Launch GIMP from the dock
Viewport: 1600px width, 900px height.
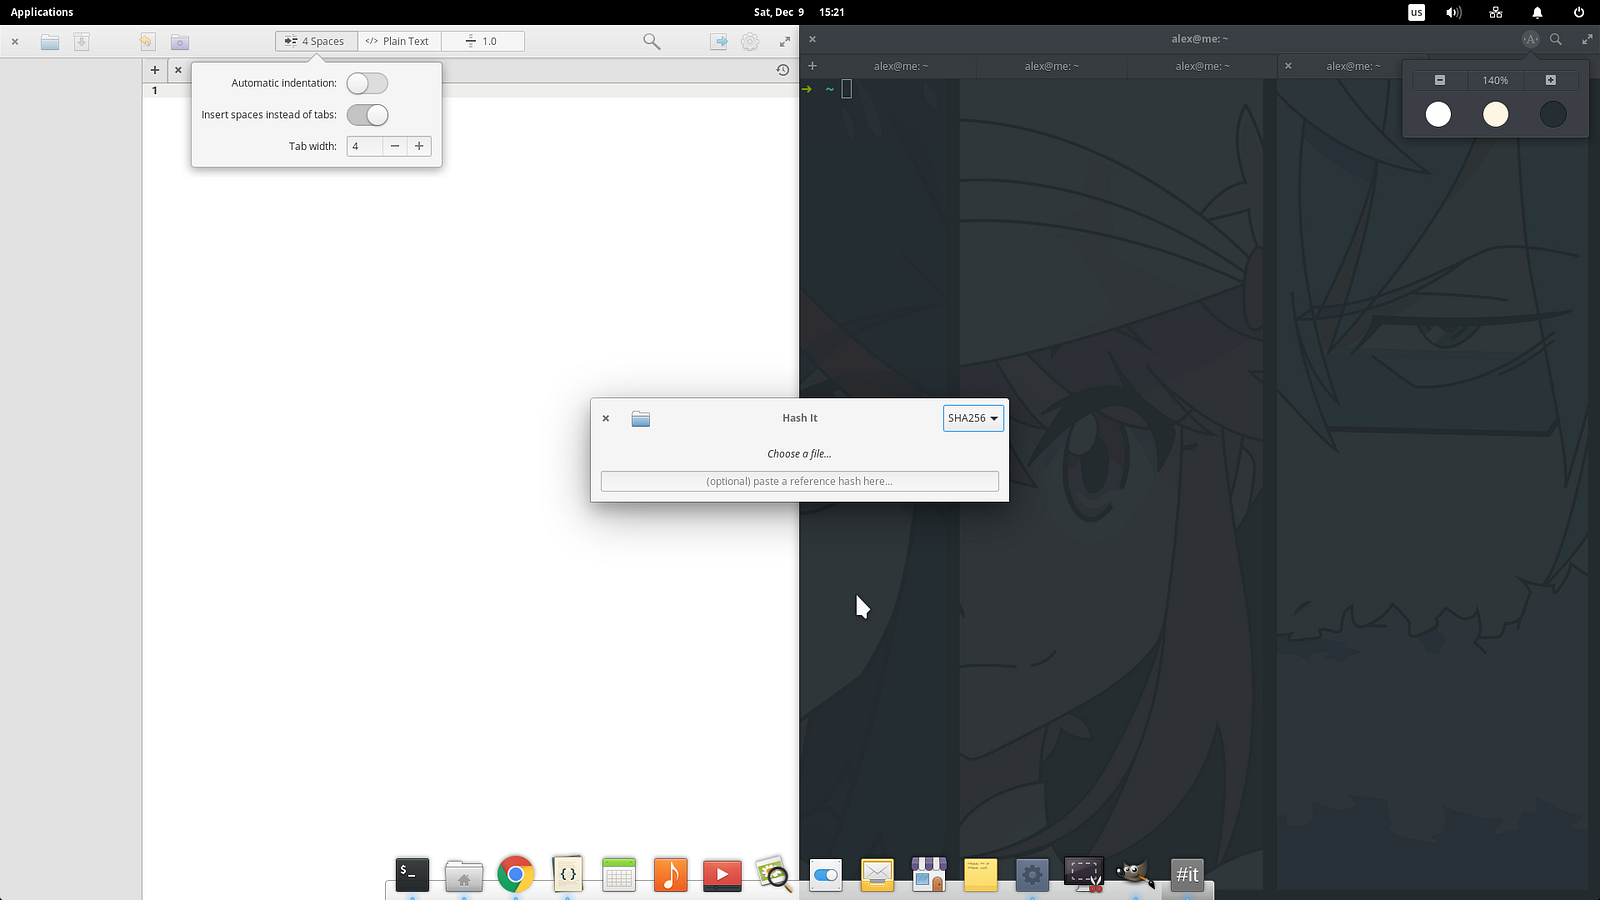tap(1135, 874)
